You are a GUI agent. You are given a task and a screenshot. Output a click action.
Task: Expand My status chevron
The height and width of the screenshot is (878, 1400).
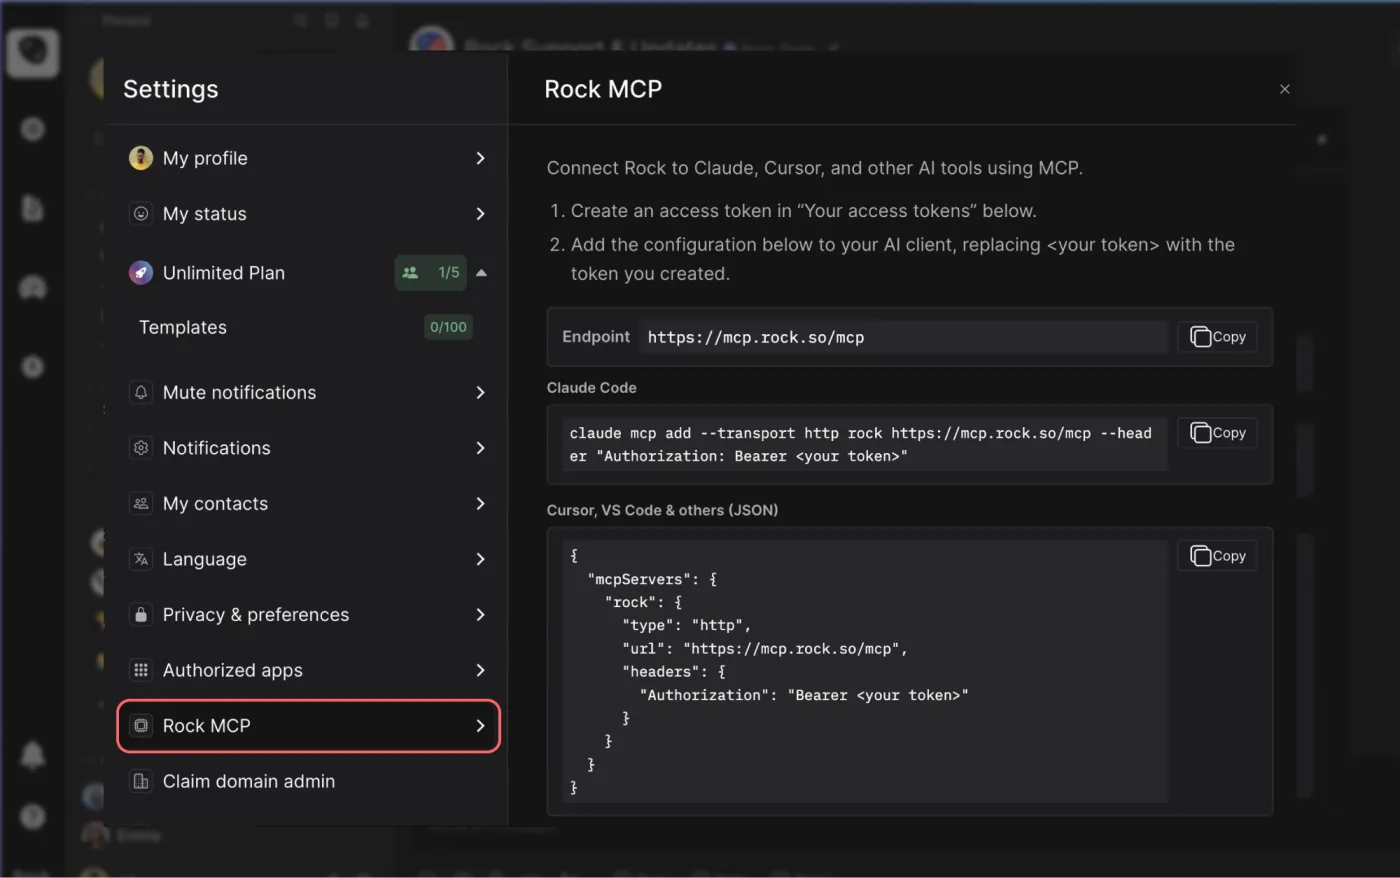coord(480,214)
